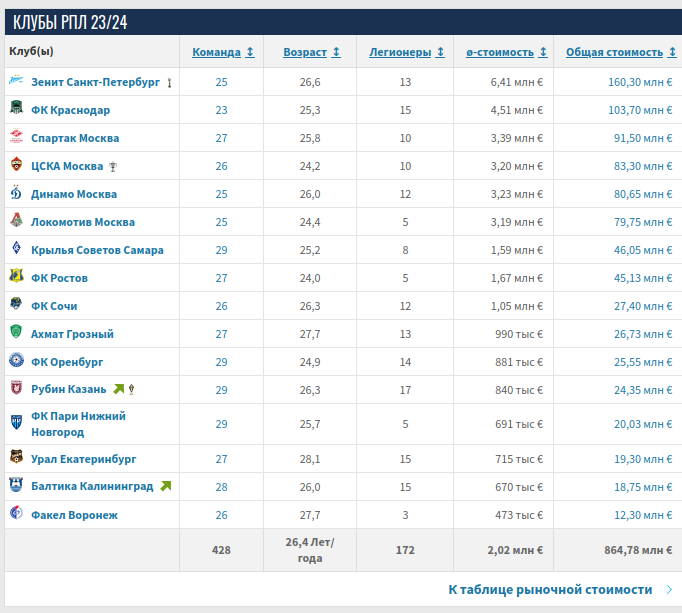Click squad size 23 for ФК Краснодар
The height and width of the screenshot is (613, 682).
[221, 110]
